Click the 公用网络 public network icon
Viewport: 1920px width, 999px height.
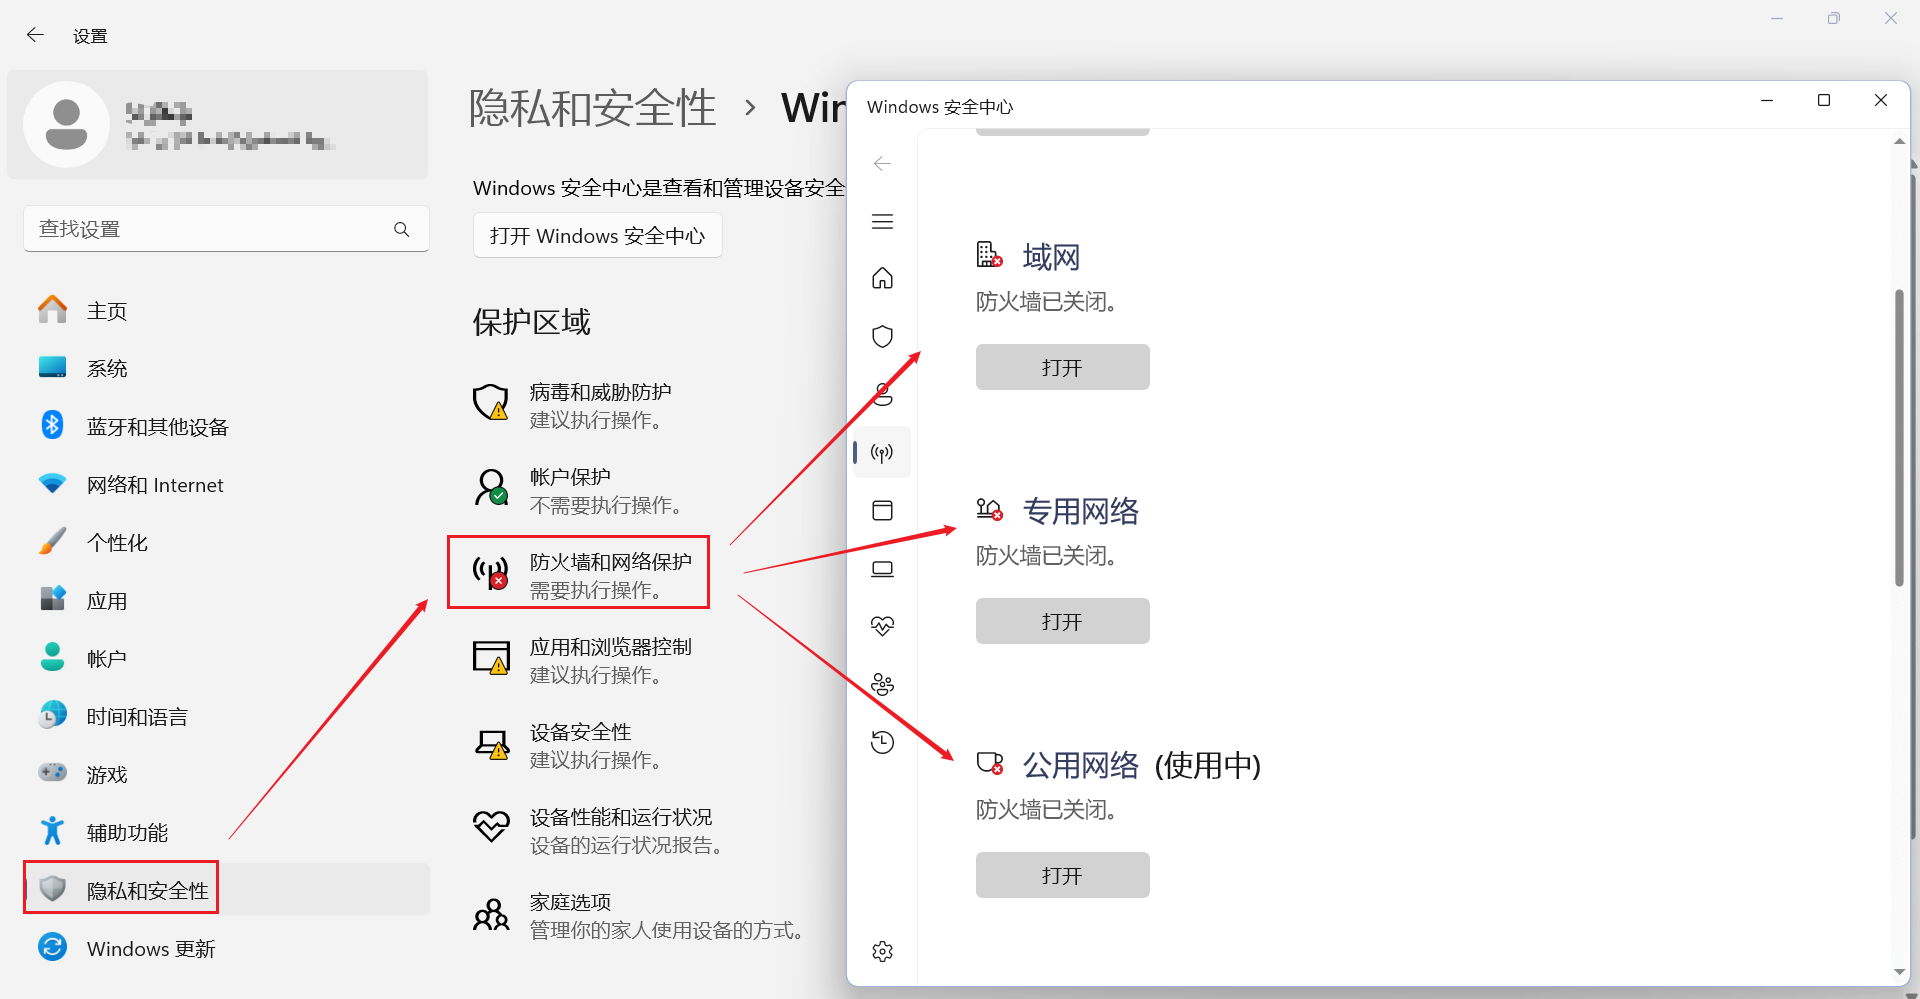tap(989, 763)
